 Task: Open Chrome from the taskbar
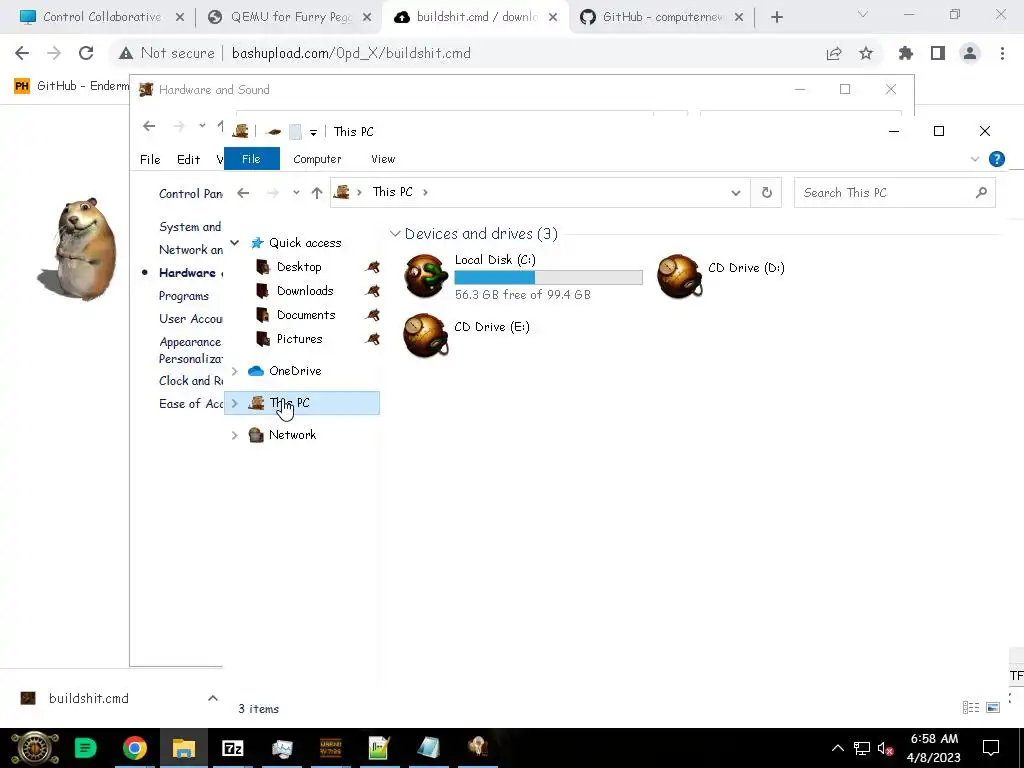pyautogui.click(x=135, y=748)
